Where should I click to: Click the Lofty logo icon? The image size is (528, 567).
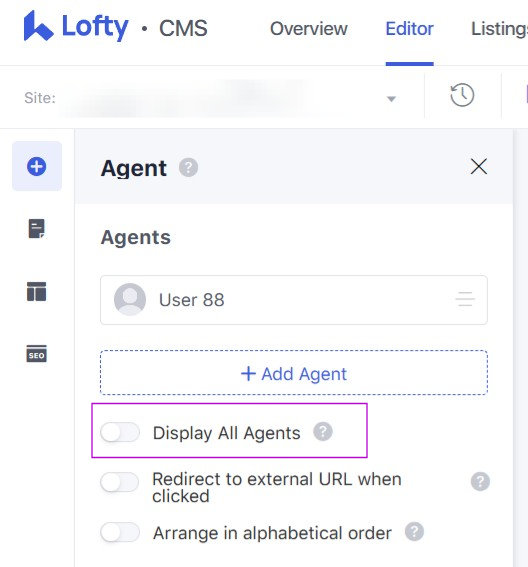click(x=38, y=26)
